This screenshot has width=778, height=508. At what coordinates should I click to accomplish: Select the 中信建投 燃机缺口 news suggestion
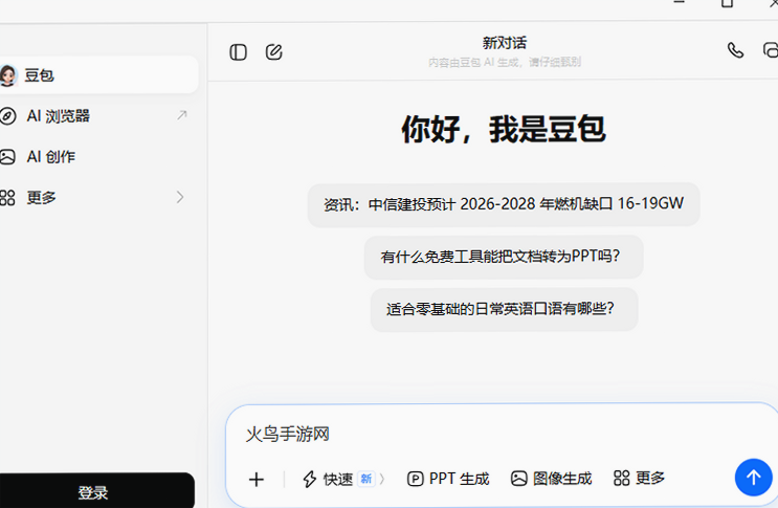coord(504,204)
